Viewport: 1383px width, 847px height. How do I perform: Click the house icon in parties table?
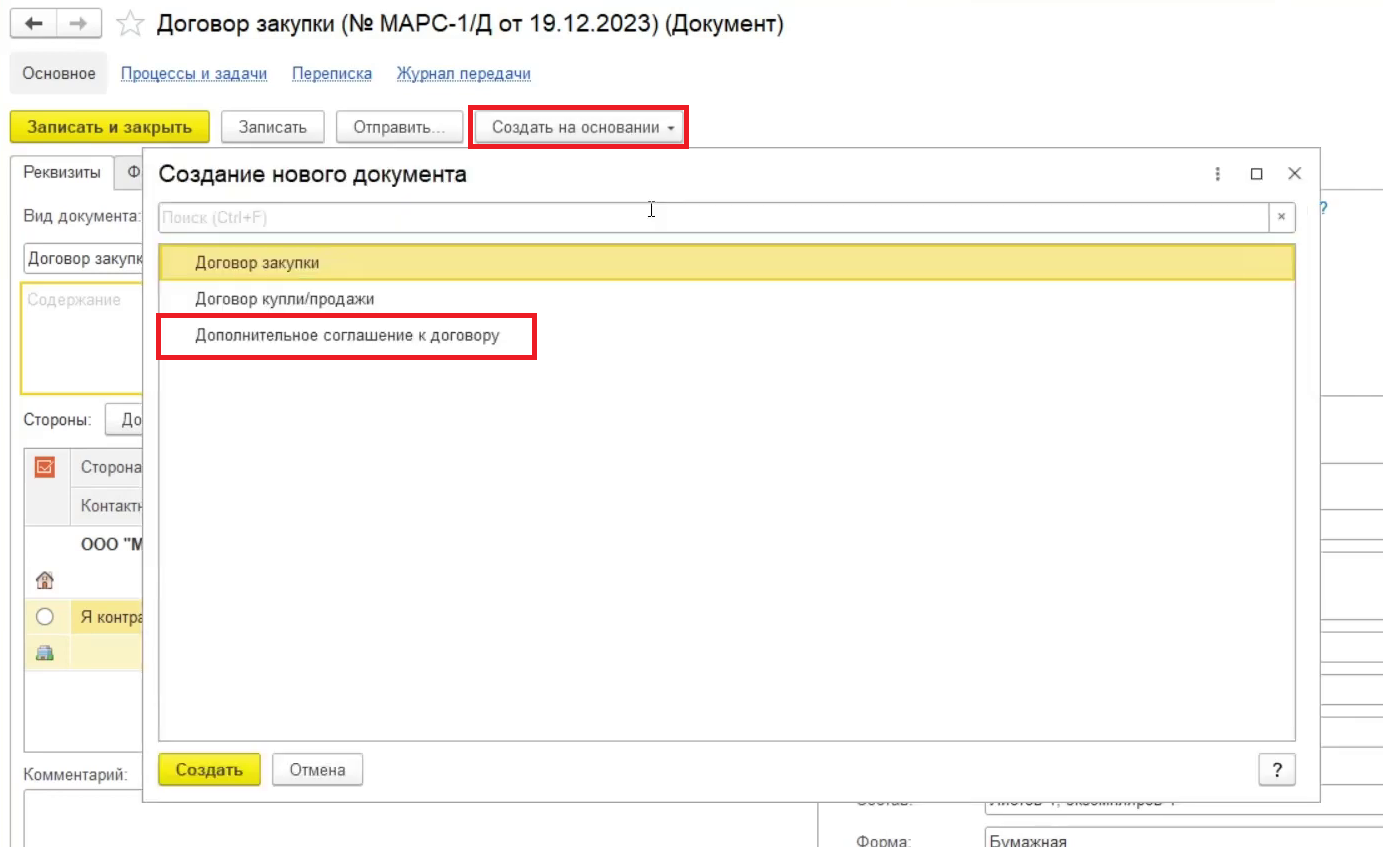tap(44, 580)
